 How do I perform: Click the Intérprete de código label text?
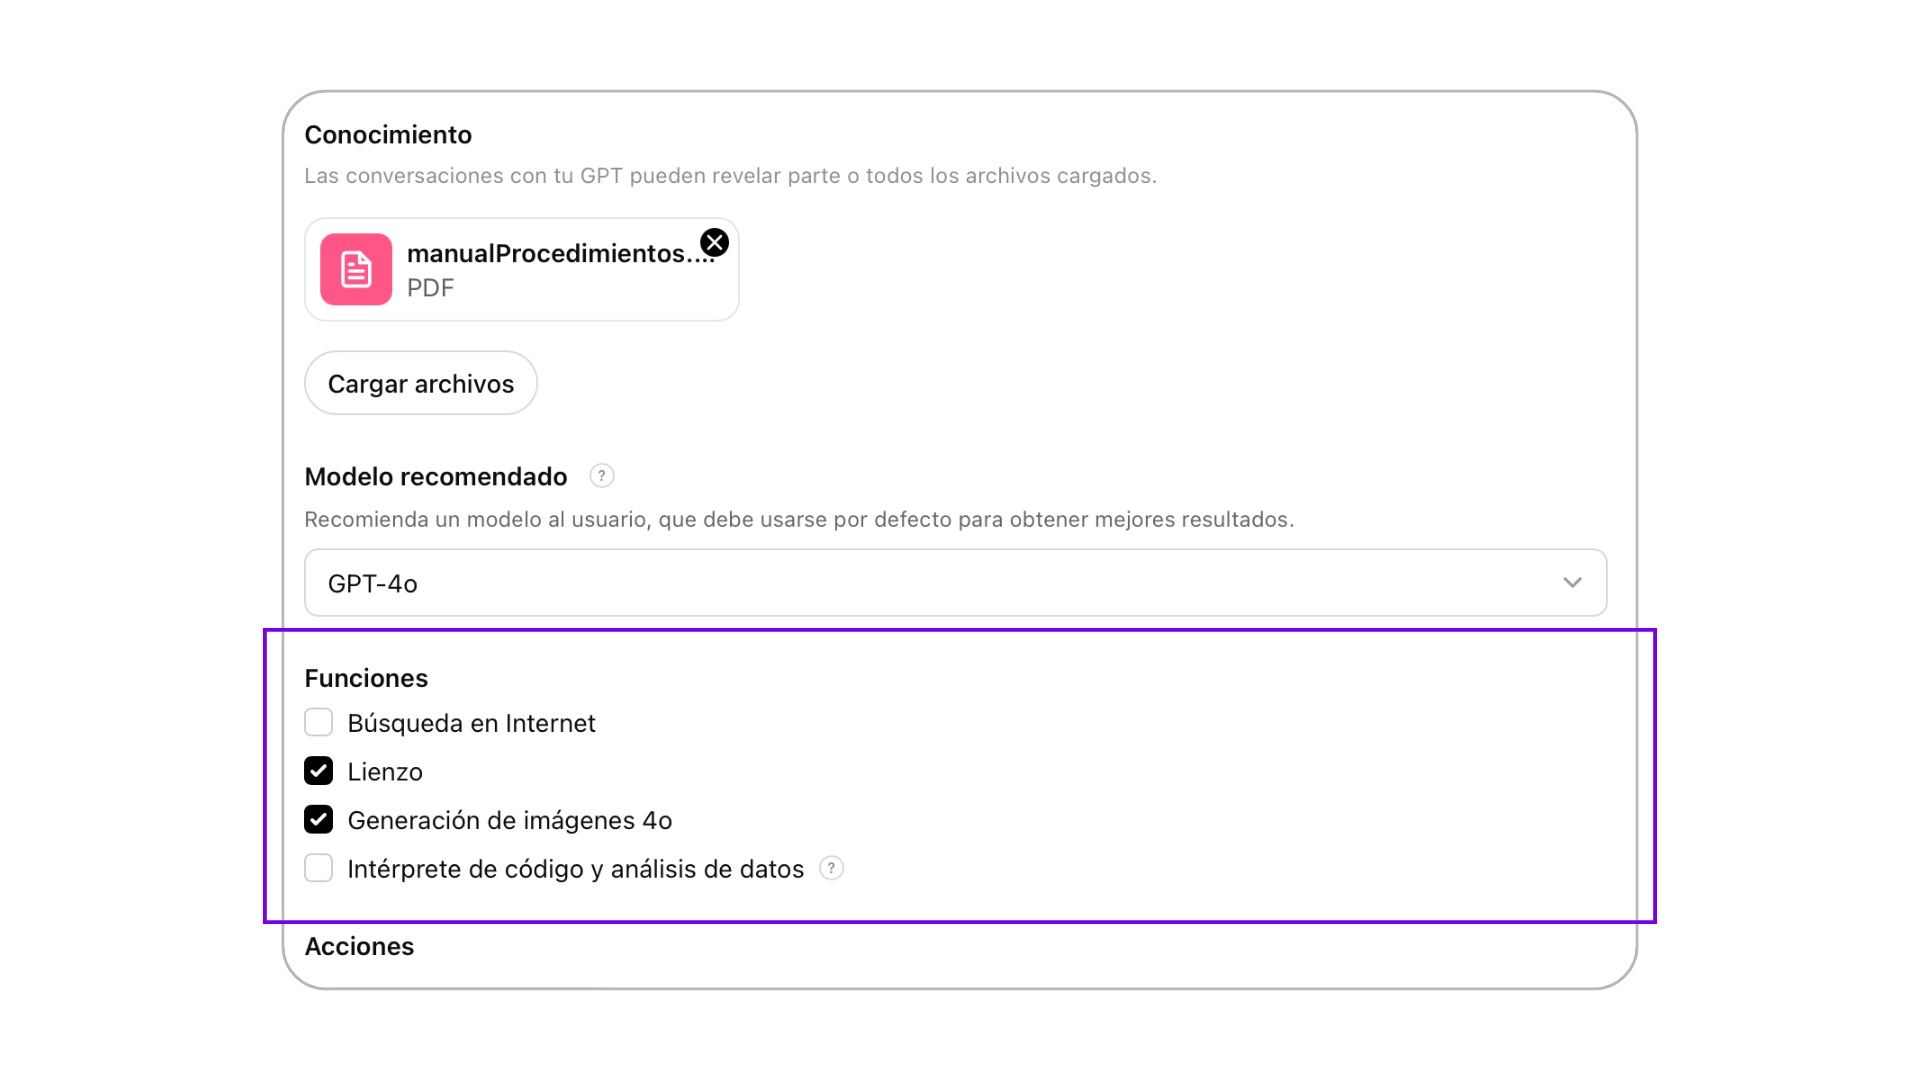point(576,869)
